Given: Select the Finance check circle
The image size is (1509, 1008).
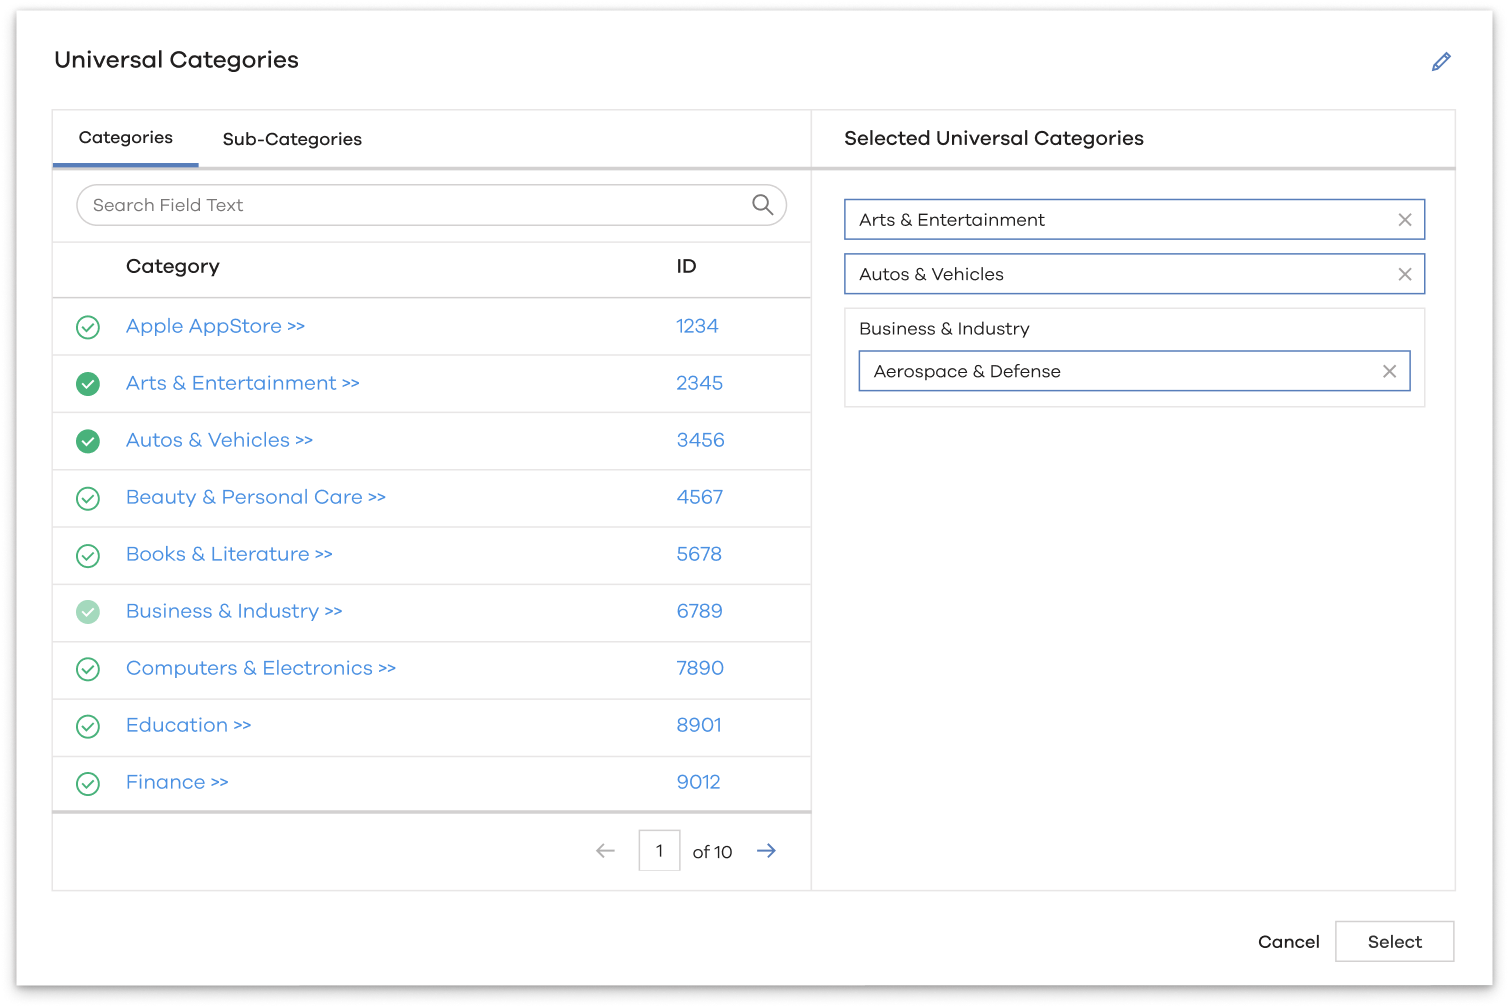Looking at the screenshot, I should point(88,783).
